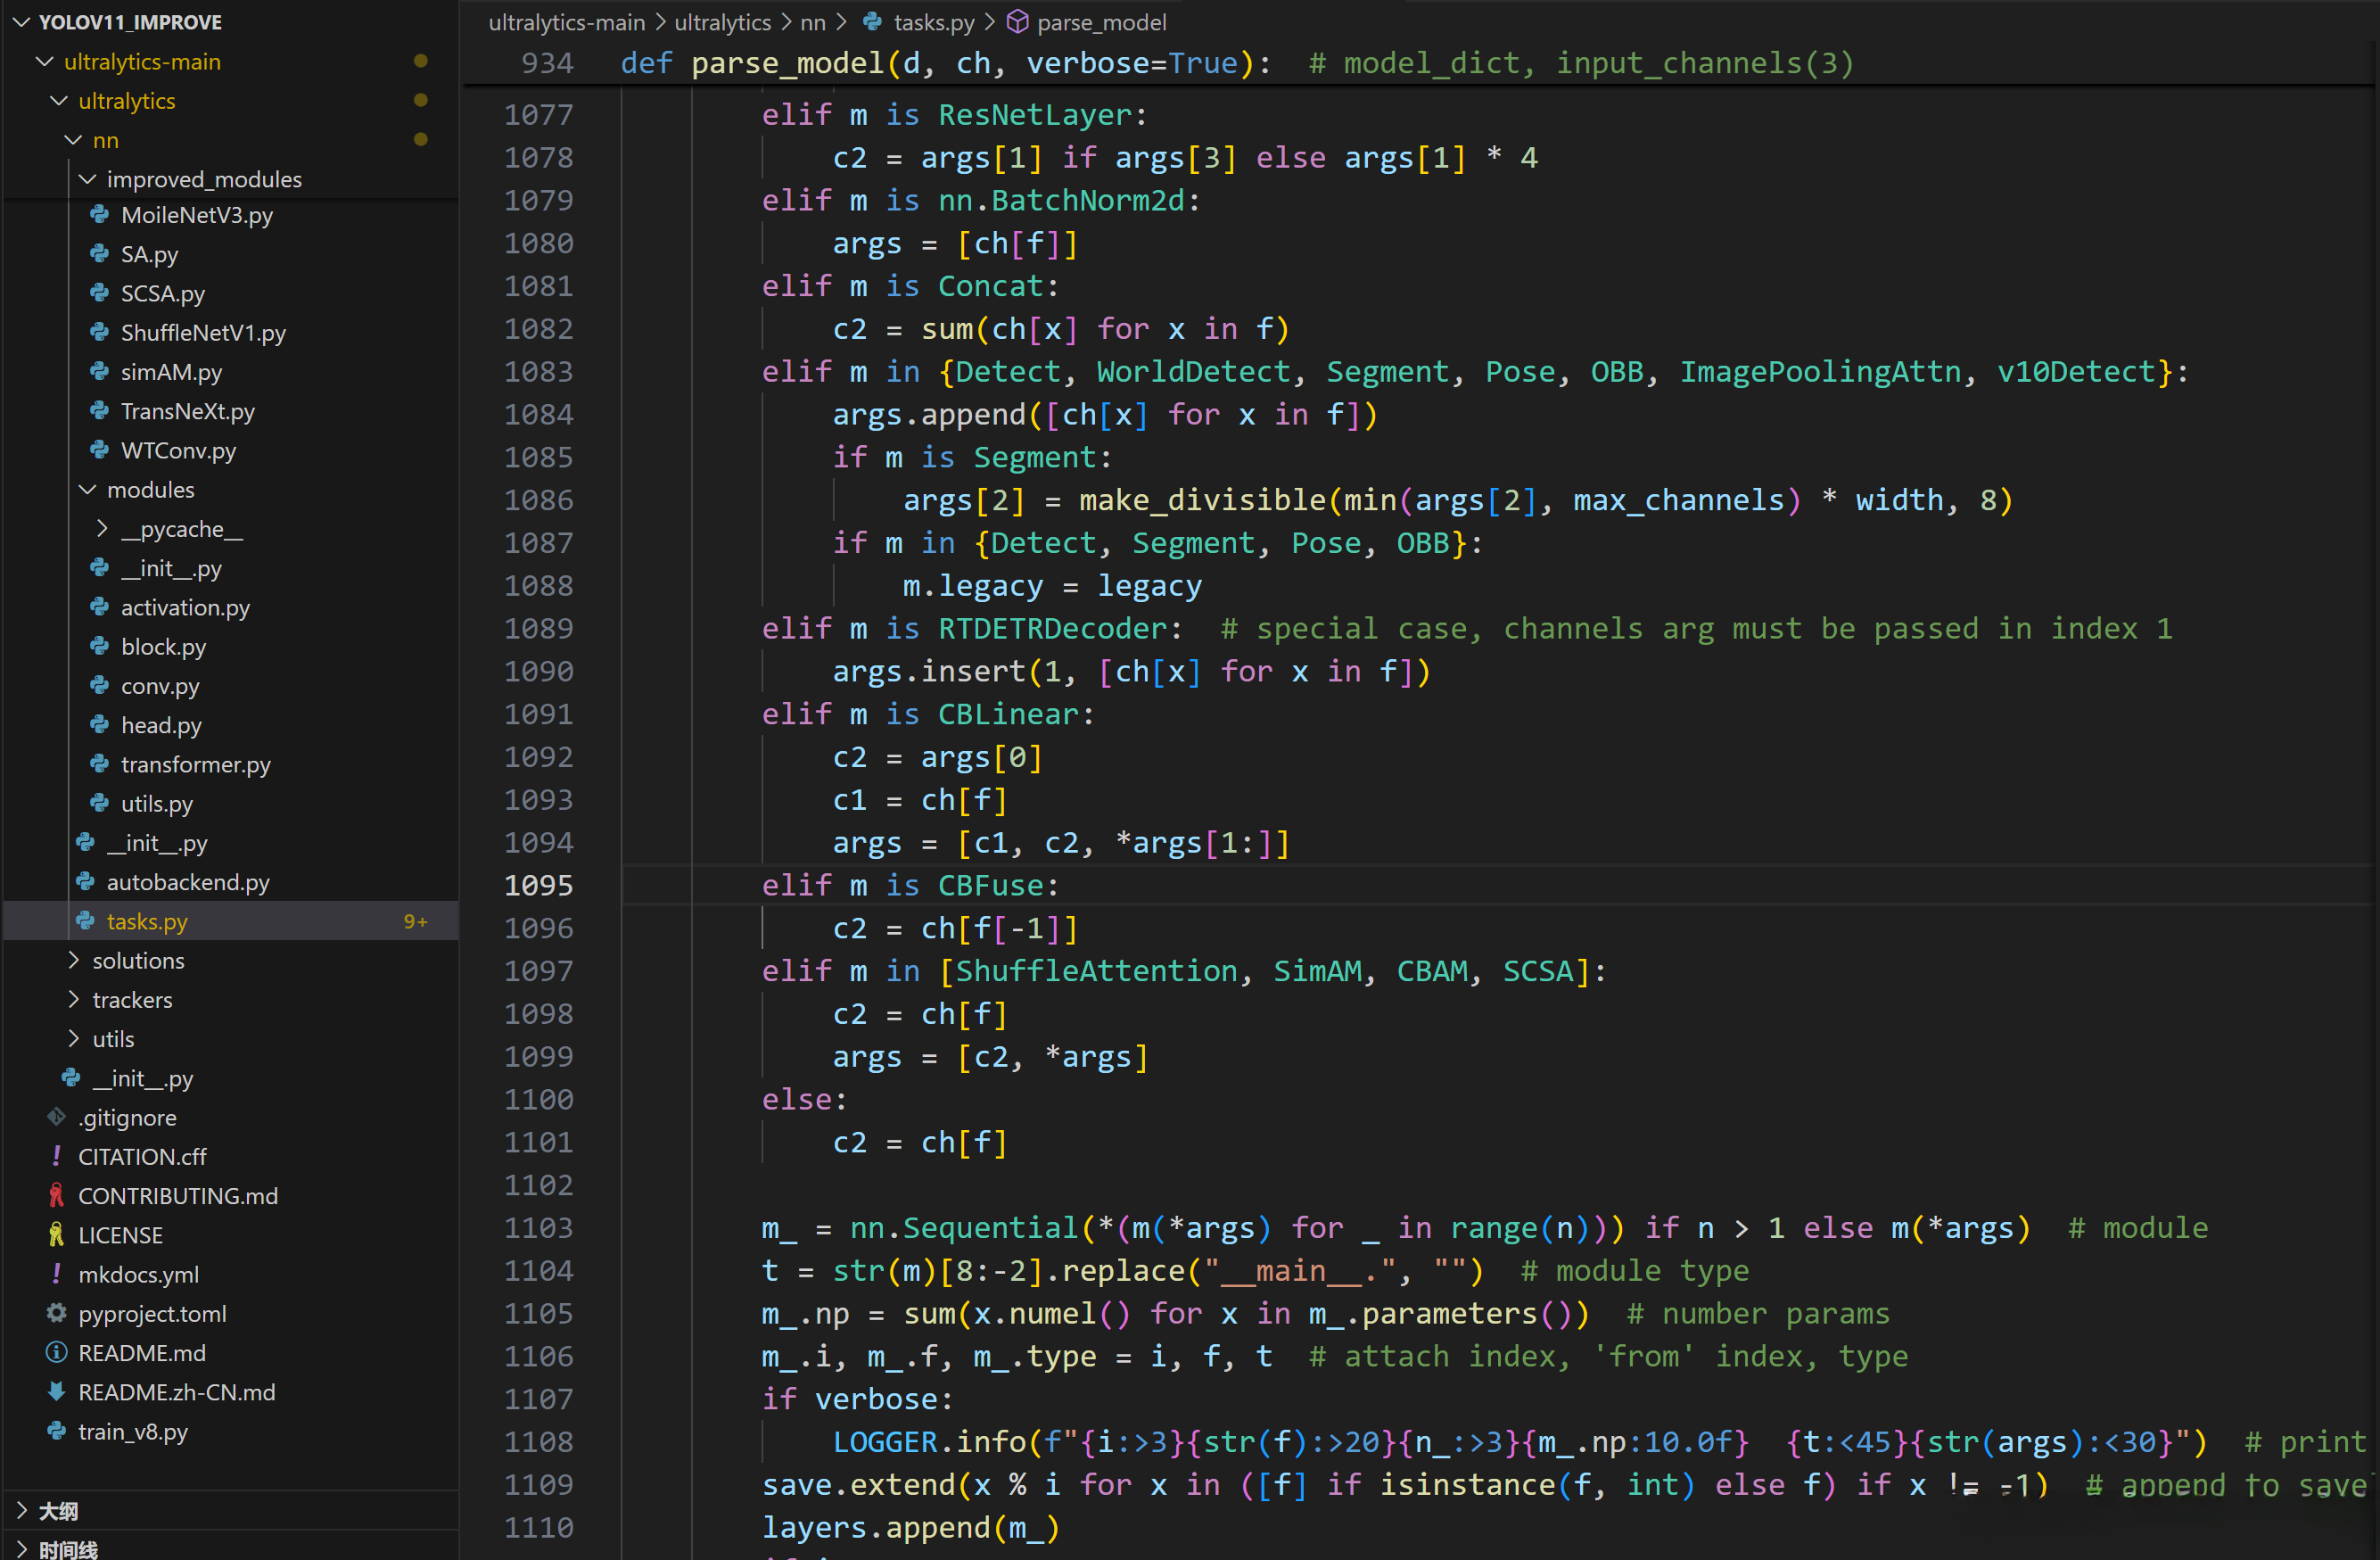Collapse the improved_modules folder
Screen dimensions: 2380x1560
88,179
